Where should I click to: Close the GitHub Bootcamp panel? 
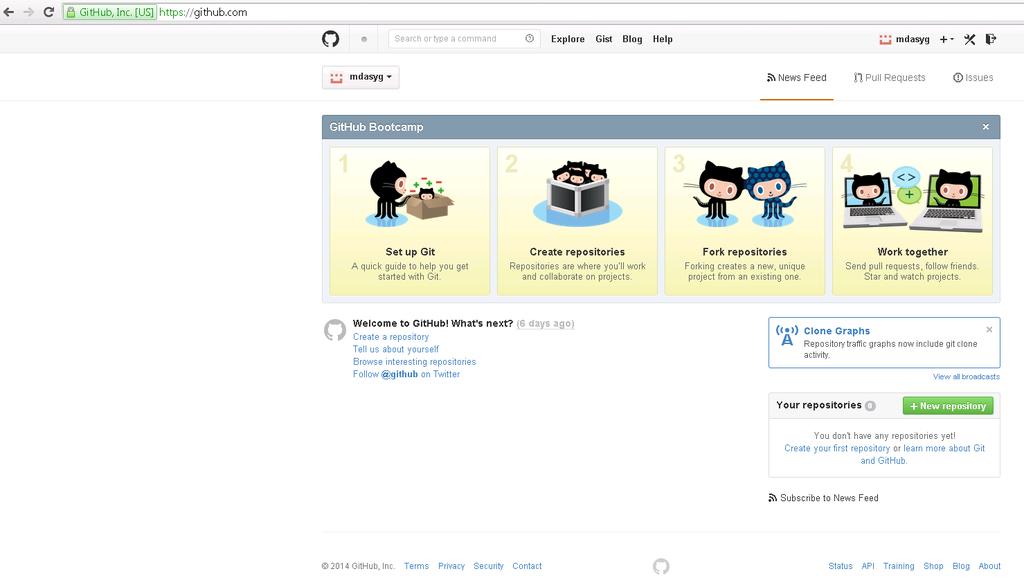tap(986, 127)
